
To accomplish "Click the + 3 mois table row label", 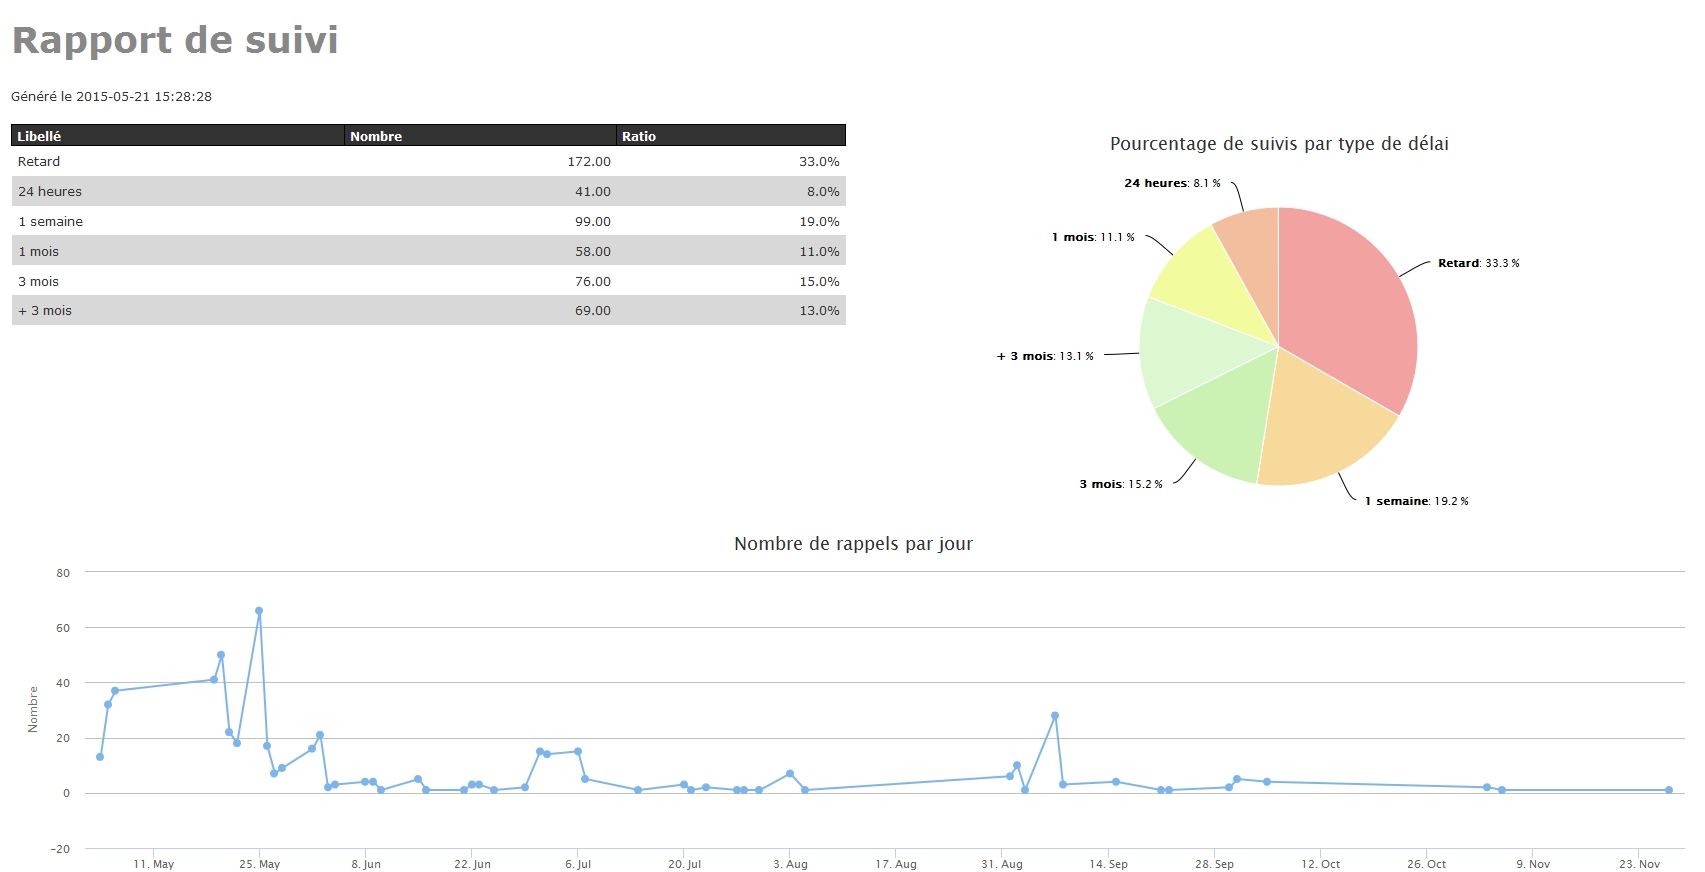I will (45, 311).
